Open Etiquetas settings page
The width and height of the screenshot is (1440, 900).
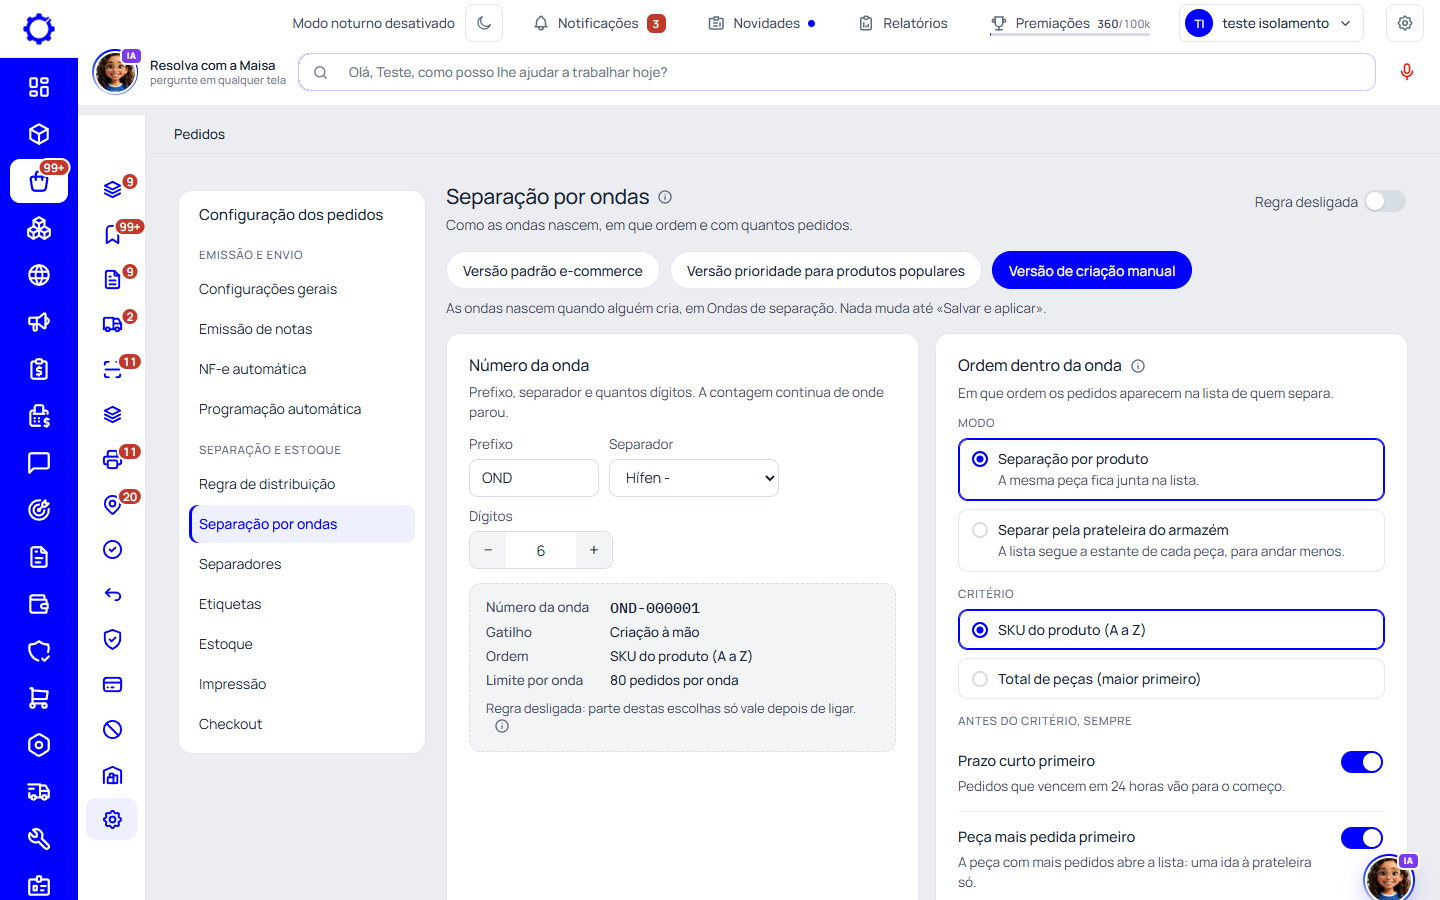(302, 604)
